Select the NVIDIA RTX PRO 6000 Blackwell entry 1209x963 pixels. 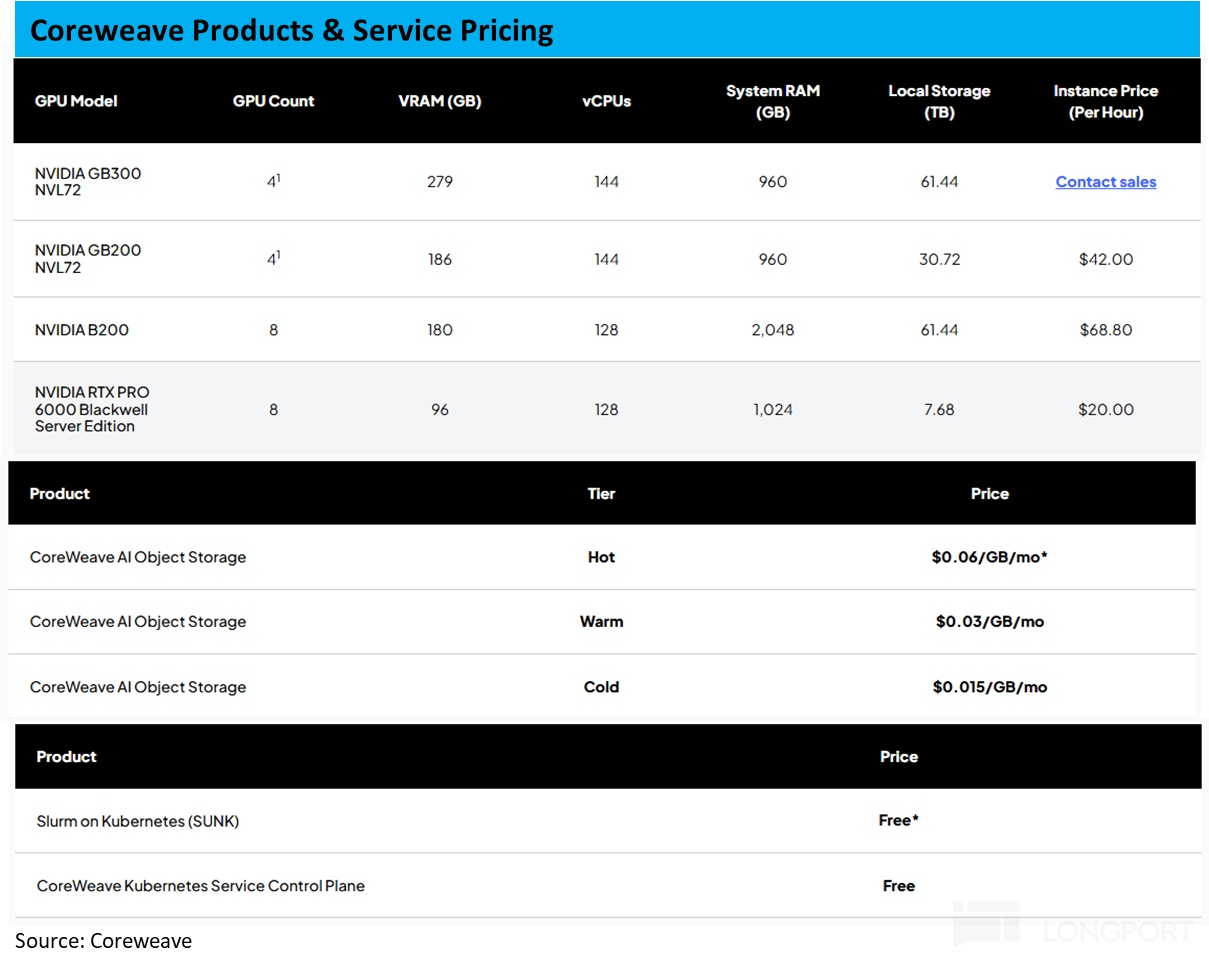click(x=92, y=409)
